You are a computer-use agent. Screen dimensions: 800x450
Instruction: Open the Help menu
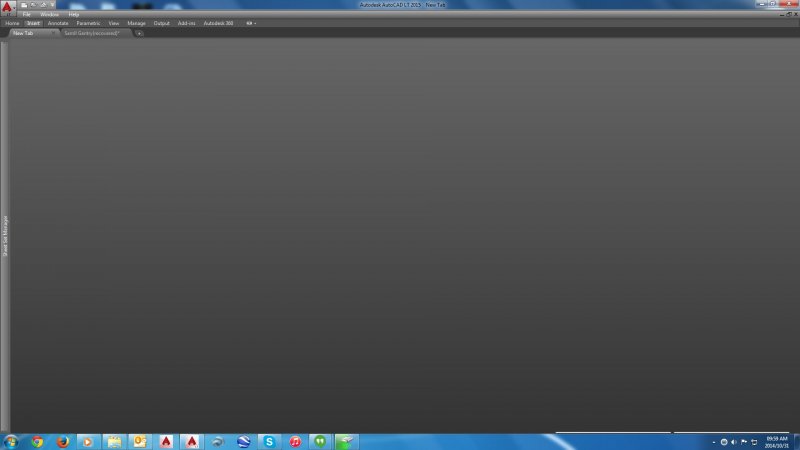[73, 15]
